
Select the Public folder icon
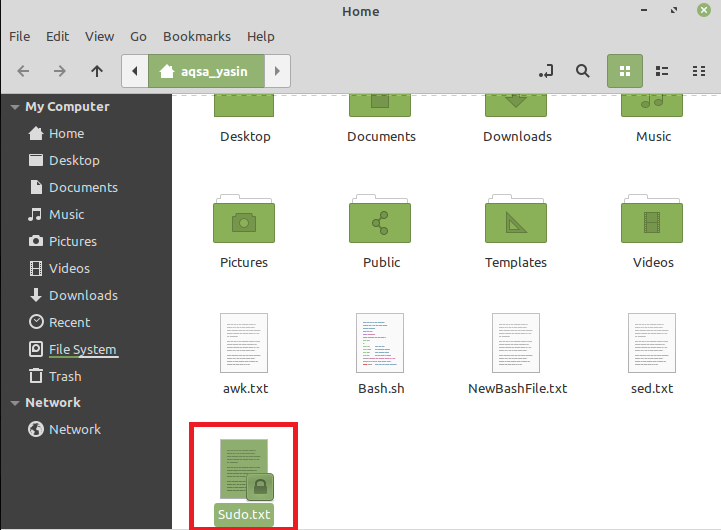pyautogui.click(x=380, y=219)
